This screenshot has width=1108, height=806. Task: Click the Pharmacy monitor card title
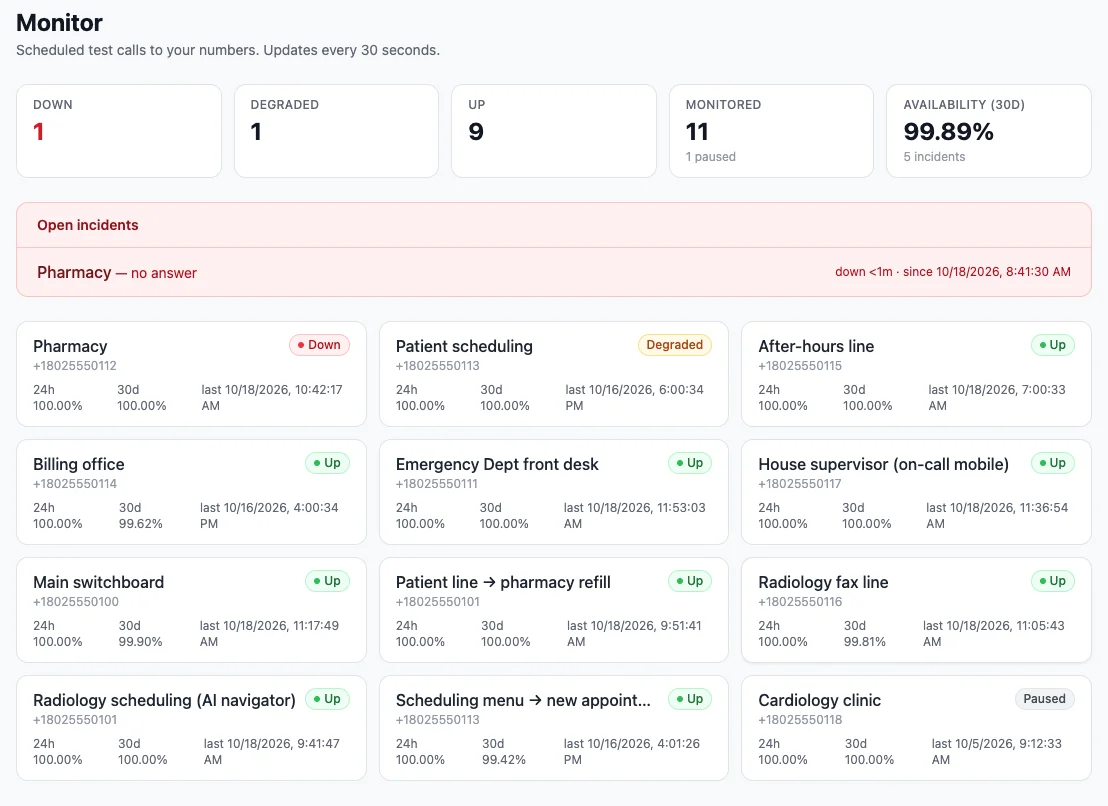70,346
